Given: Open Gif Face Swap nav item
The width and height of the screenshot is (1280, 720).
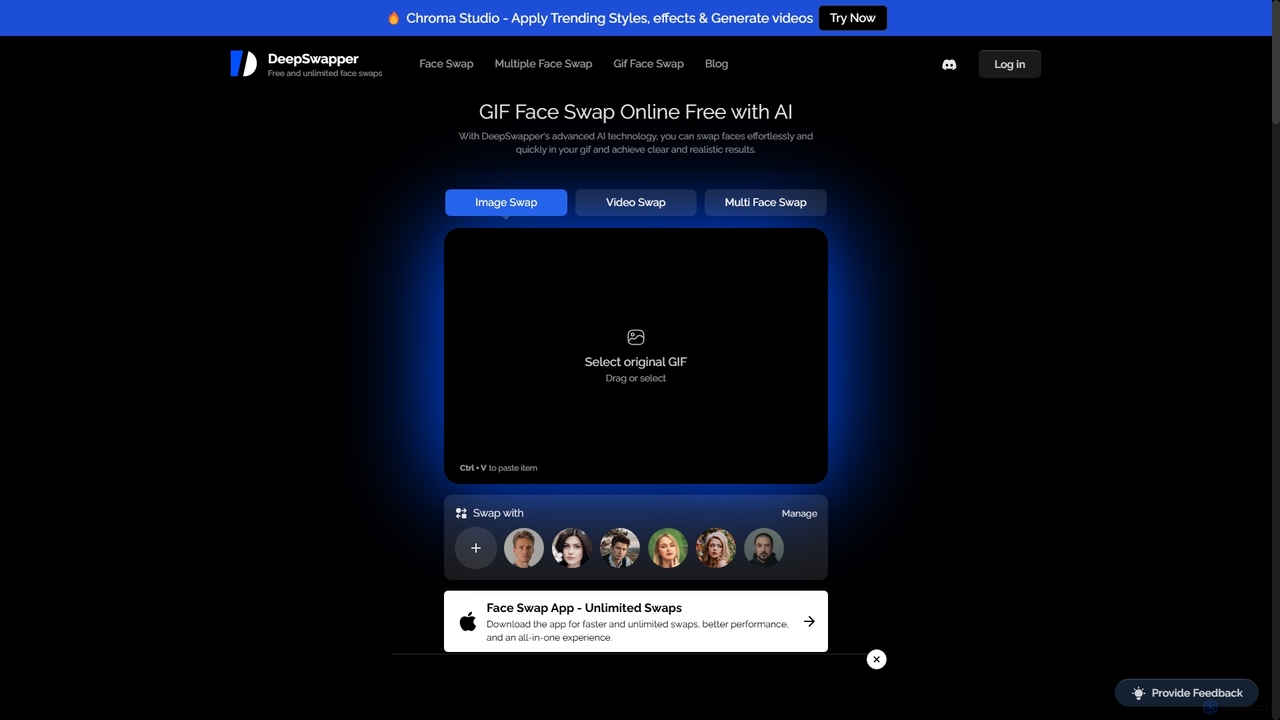Looking at the screenshot, I should click(649, 64).
